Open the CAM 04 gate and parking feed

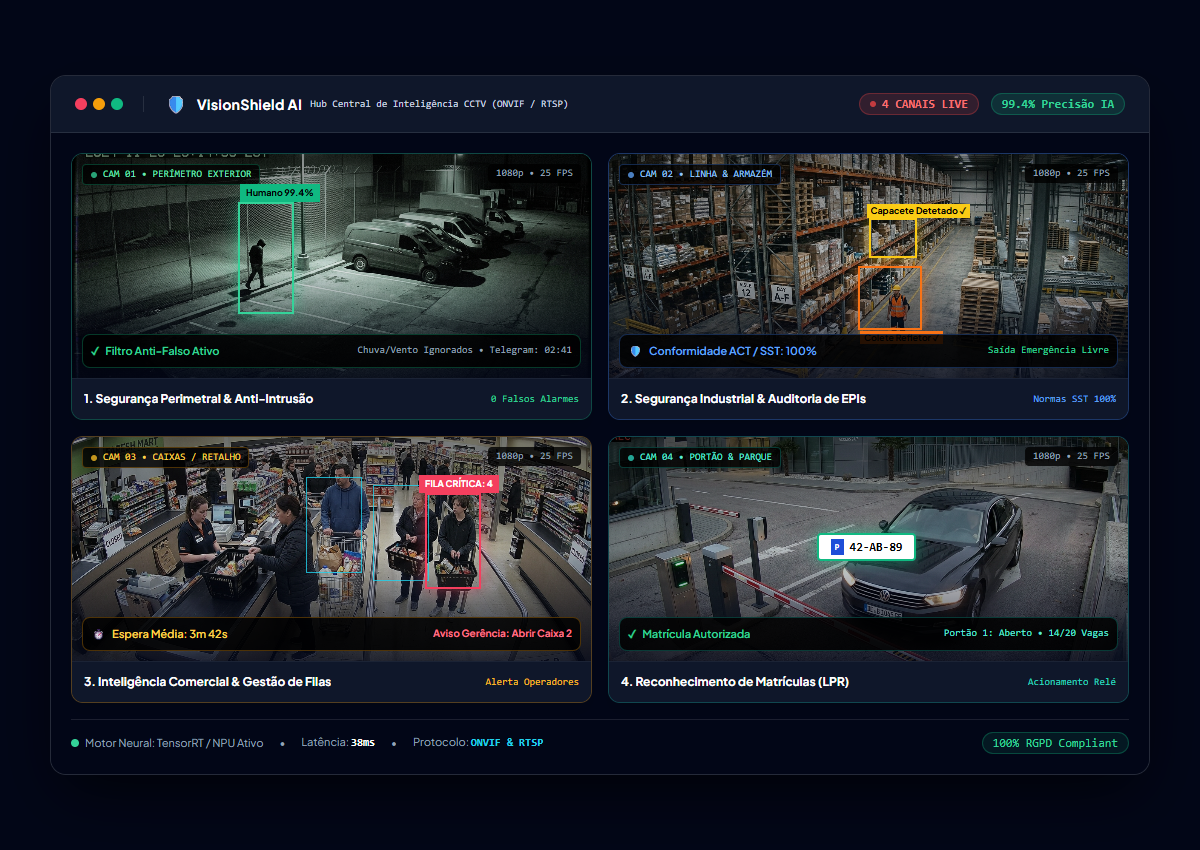point(868,548)
